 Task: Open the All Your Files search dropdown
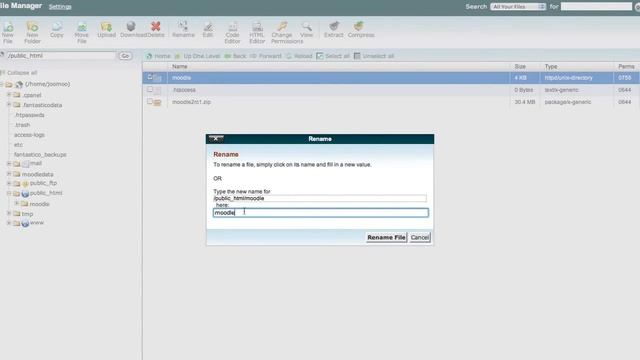pos(518,7)
